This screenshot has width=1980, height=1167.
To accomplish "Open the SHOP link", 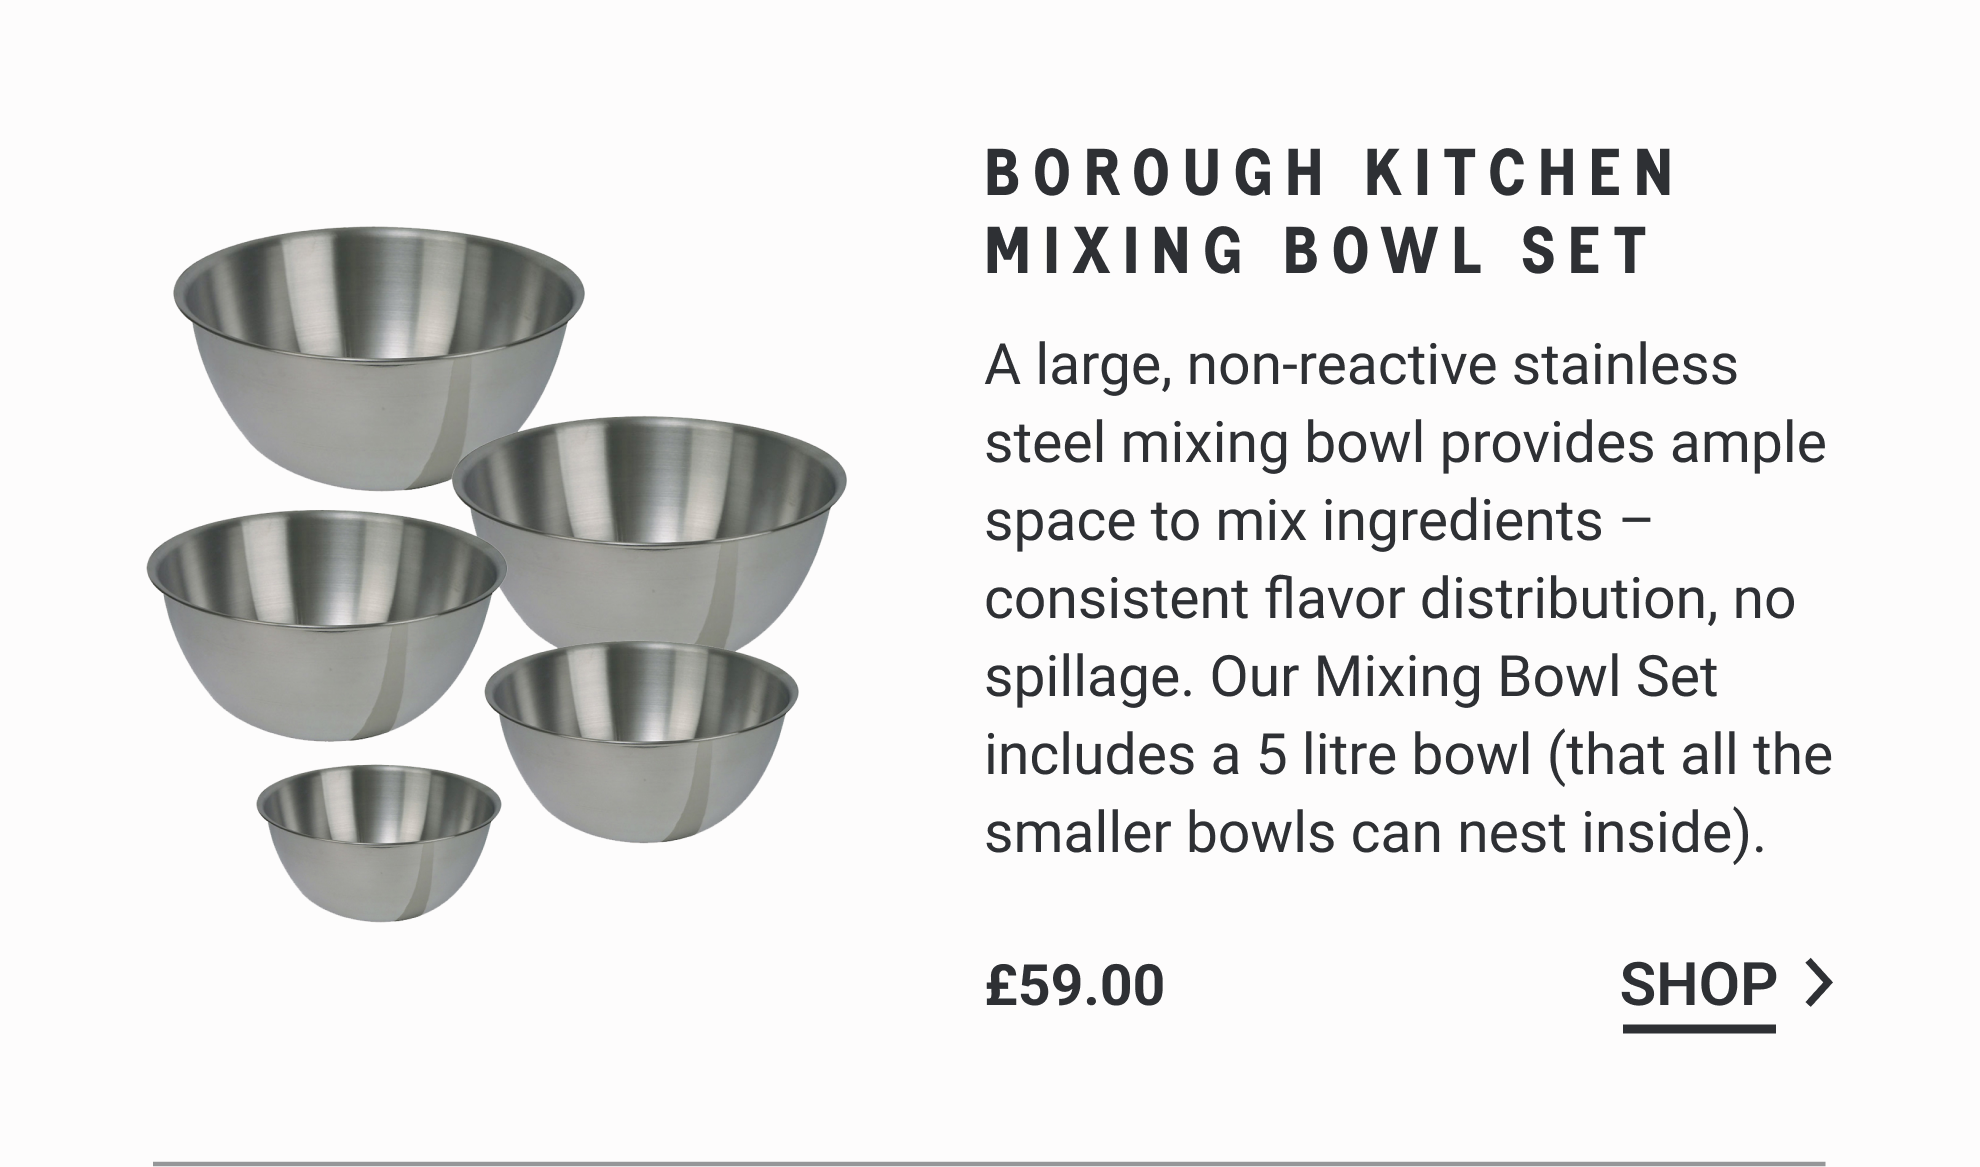I will pos(1698,985).
